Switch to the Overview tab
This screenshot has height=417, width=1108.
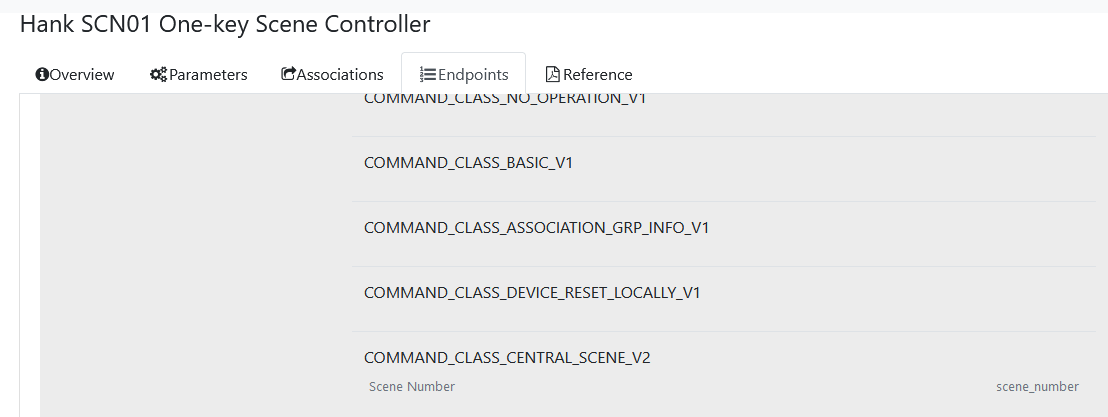[82, 75]
